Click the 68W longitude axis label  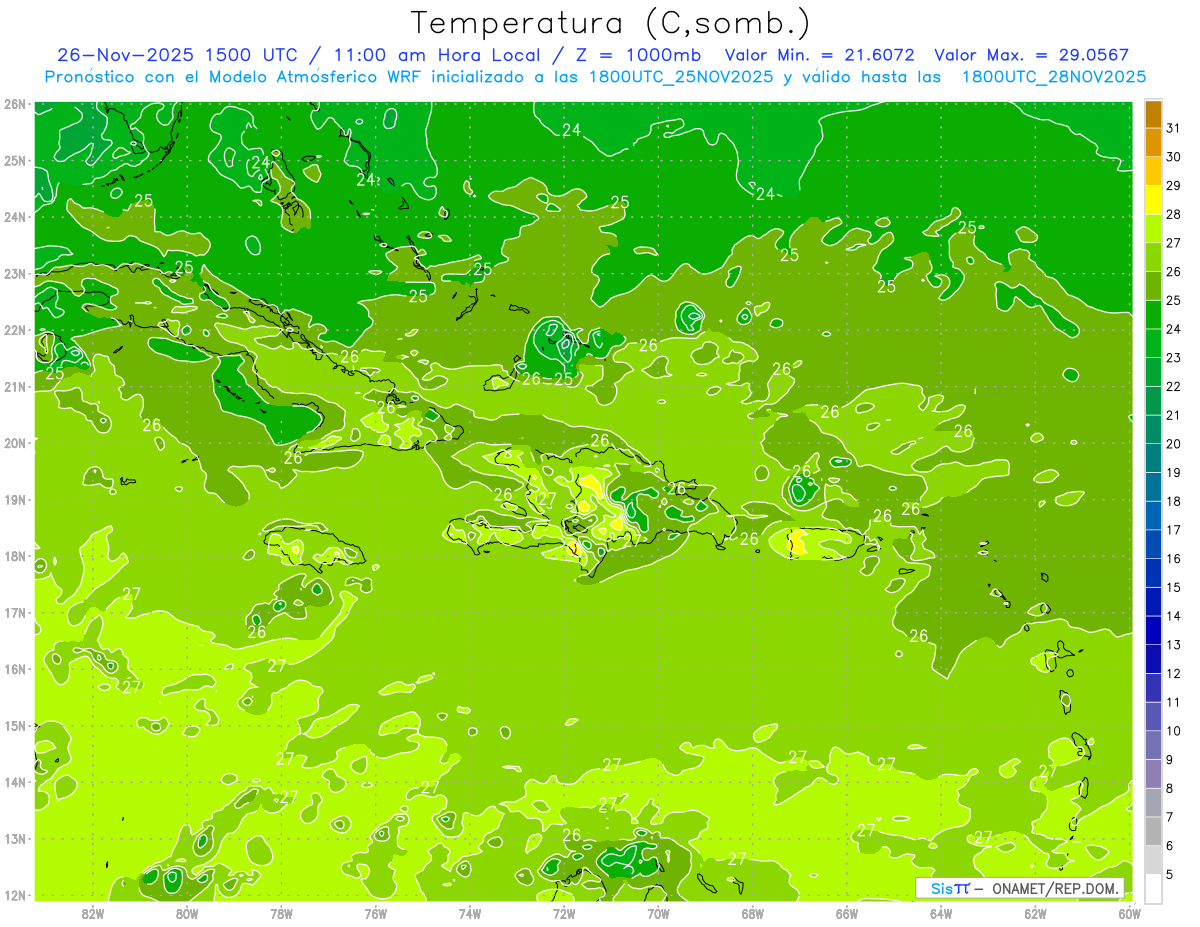coord(753,913)
